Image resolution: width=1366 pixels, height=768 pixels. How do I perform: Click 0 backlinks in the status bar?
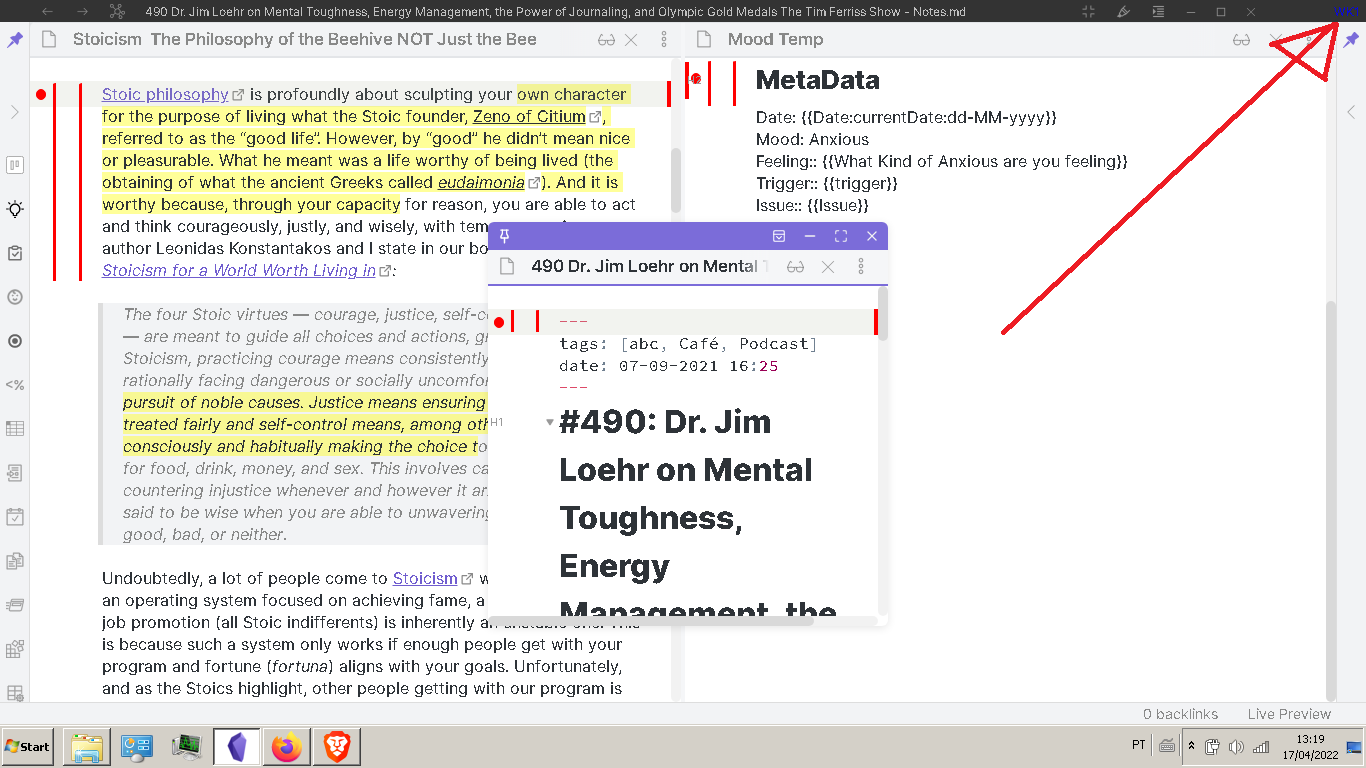[x=1180, y=713]
